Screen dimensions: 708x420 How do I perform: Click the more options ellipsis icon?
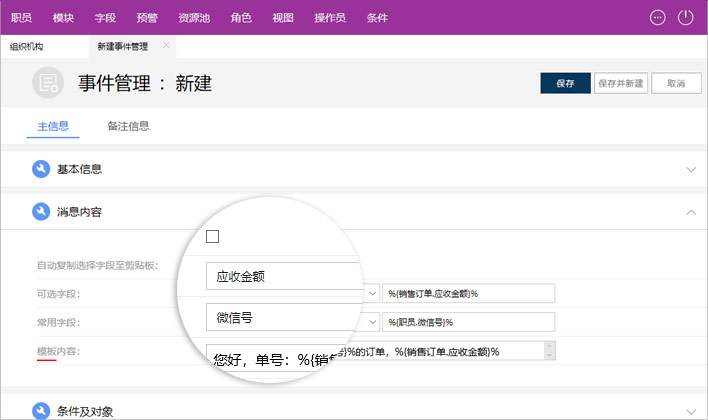pos(657,17)
